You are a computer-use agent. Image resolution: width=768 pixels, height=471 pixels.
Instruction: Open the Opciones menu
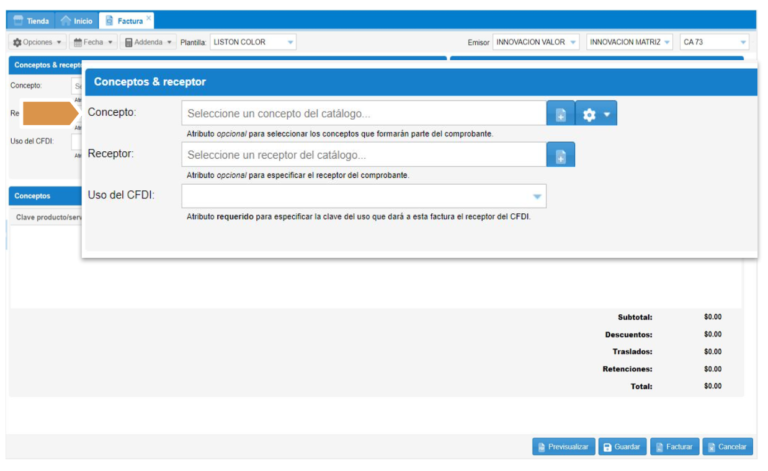[37, 42]
